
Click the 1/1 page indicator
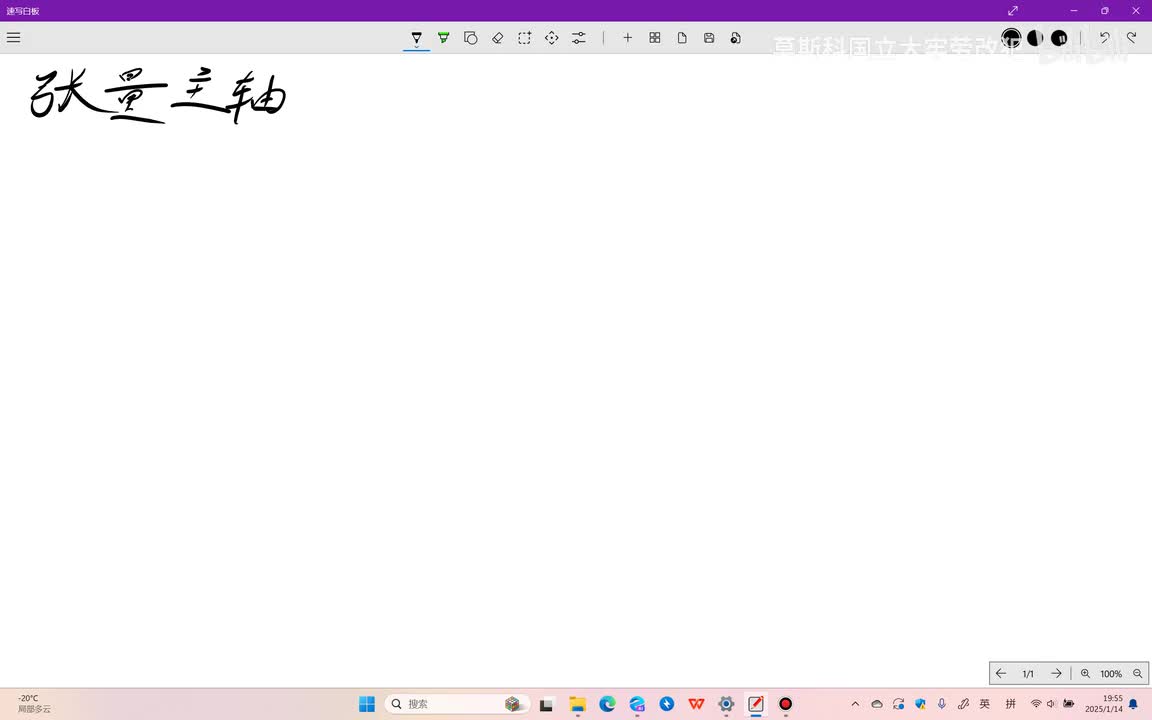[x=1028, y=674]
